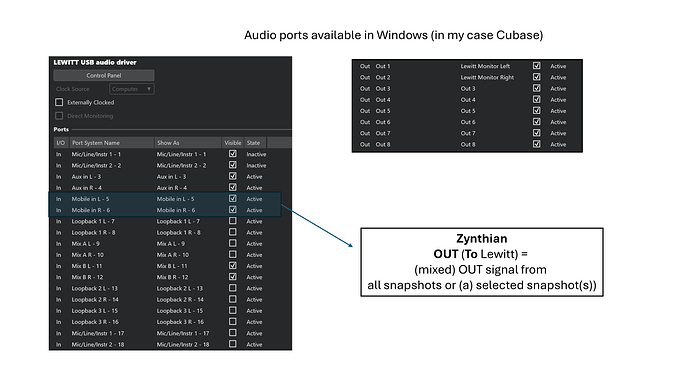The height and width of the screenshot is (388, 690).
Task: Select 'Loopback 1 R - 8' Show As cell
Action: [178, 232]
